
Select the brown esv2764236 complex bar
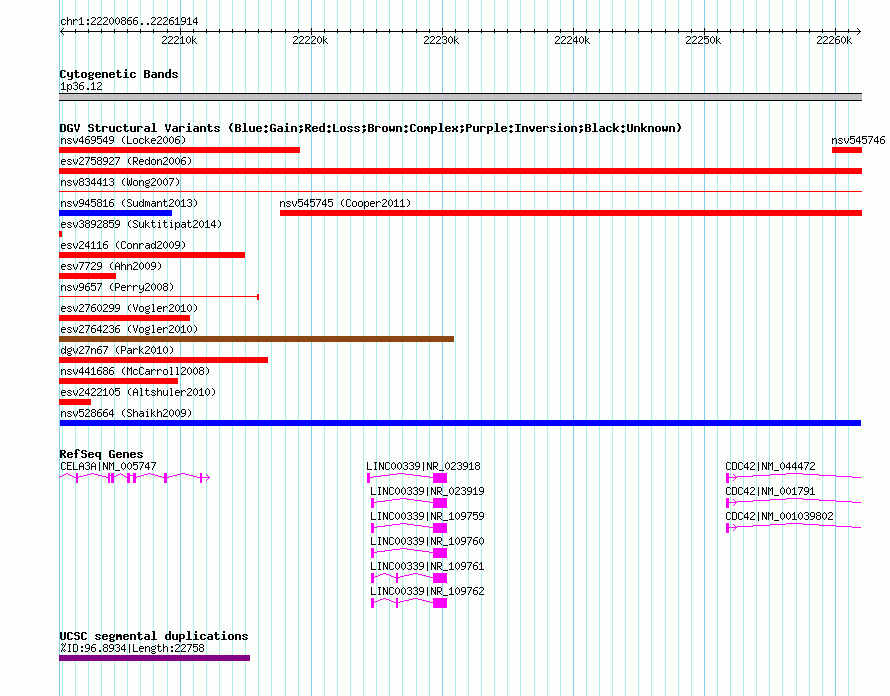pyautogui.click(x=257, y=339)
